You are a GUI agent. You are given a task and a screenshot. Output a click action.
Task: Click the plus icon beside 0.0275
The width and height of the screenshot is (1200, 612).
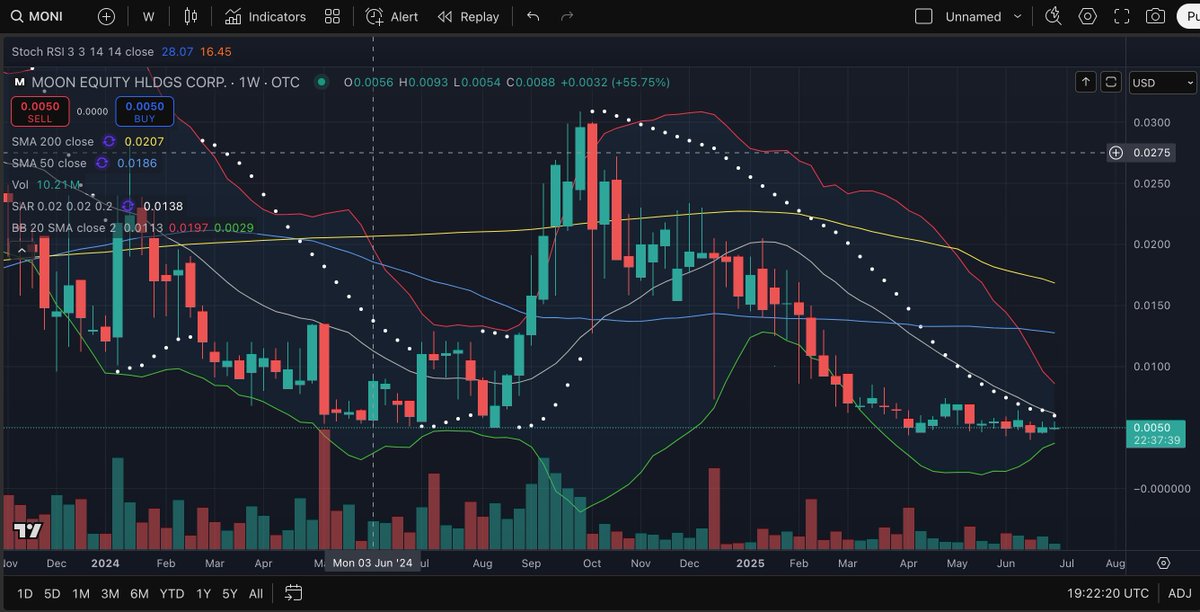click(x=1116, y=153)
